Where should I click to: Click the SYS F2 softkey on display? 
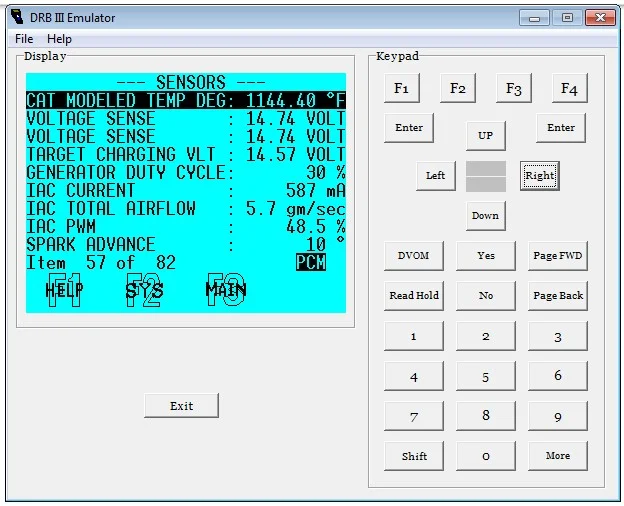144,290
